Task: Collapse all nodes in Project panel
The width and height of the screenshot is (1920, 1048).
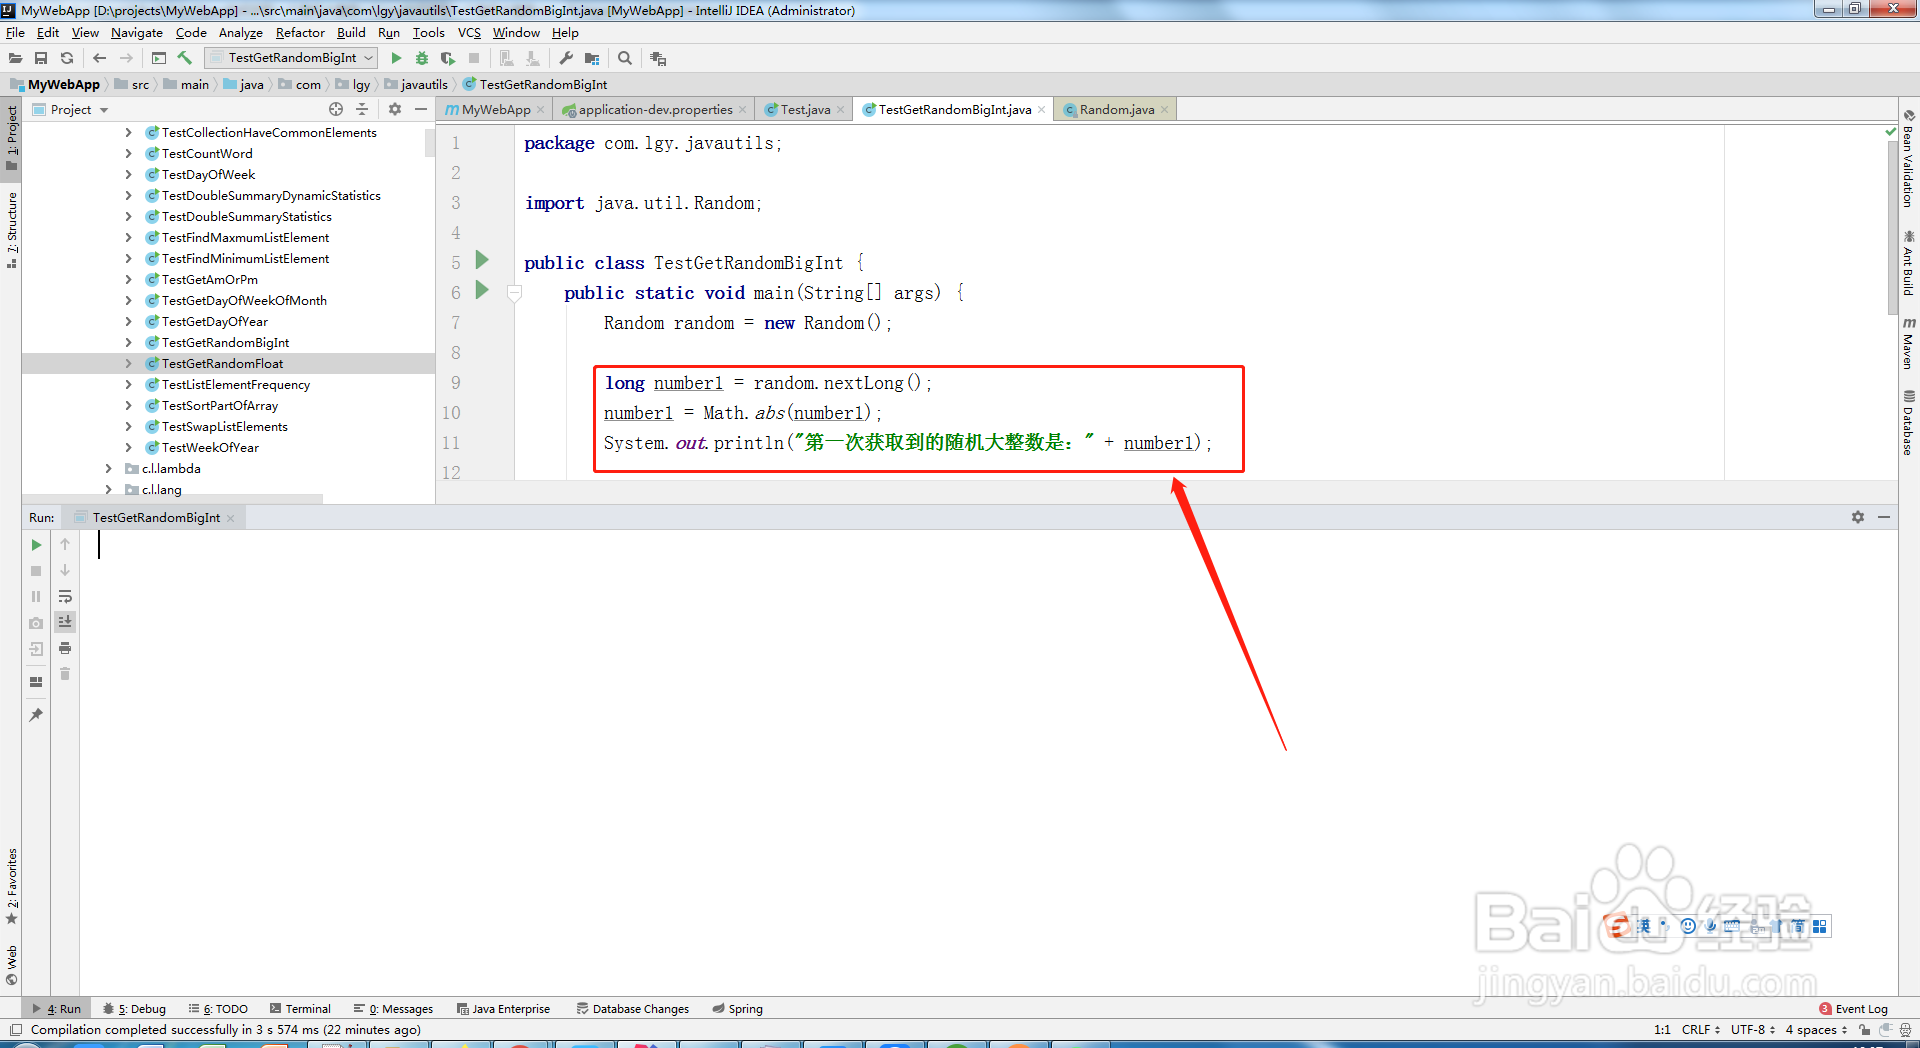Action: (x=362, y=109)
